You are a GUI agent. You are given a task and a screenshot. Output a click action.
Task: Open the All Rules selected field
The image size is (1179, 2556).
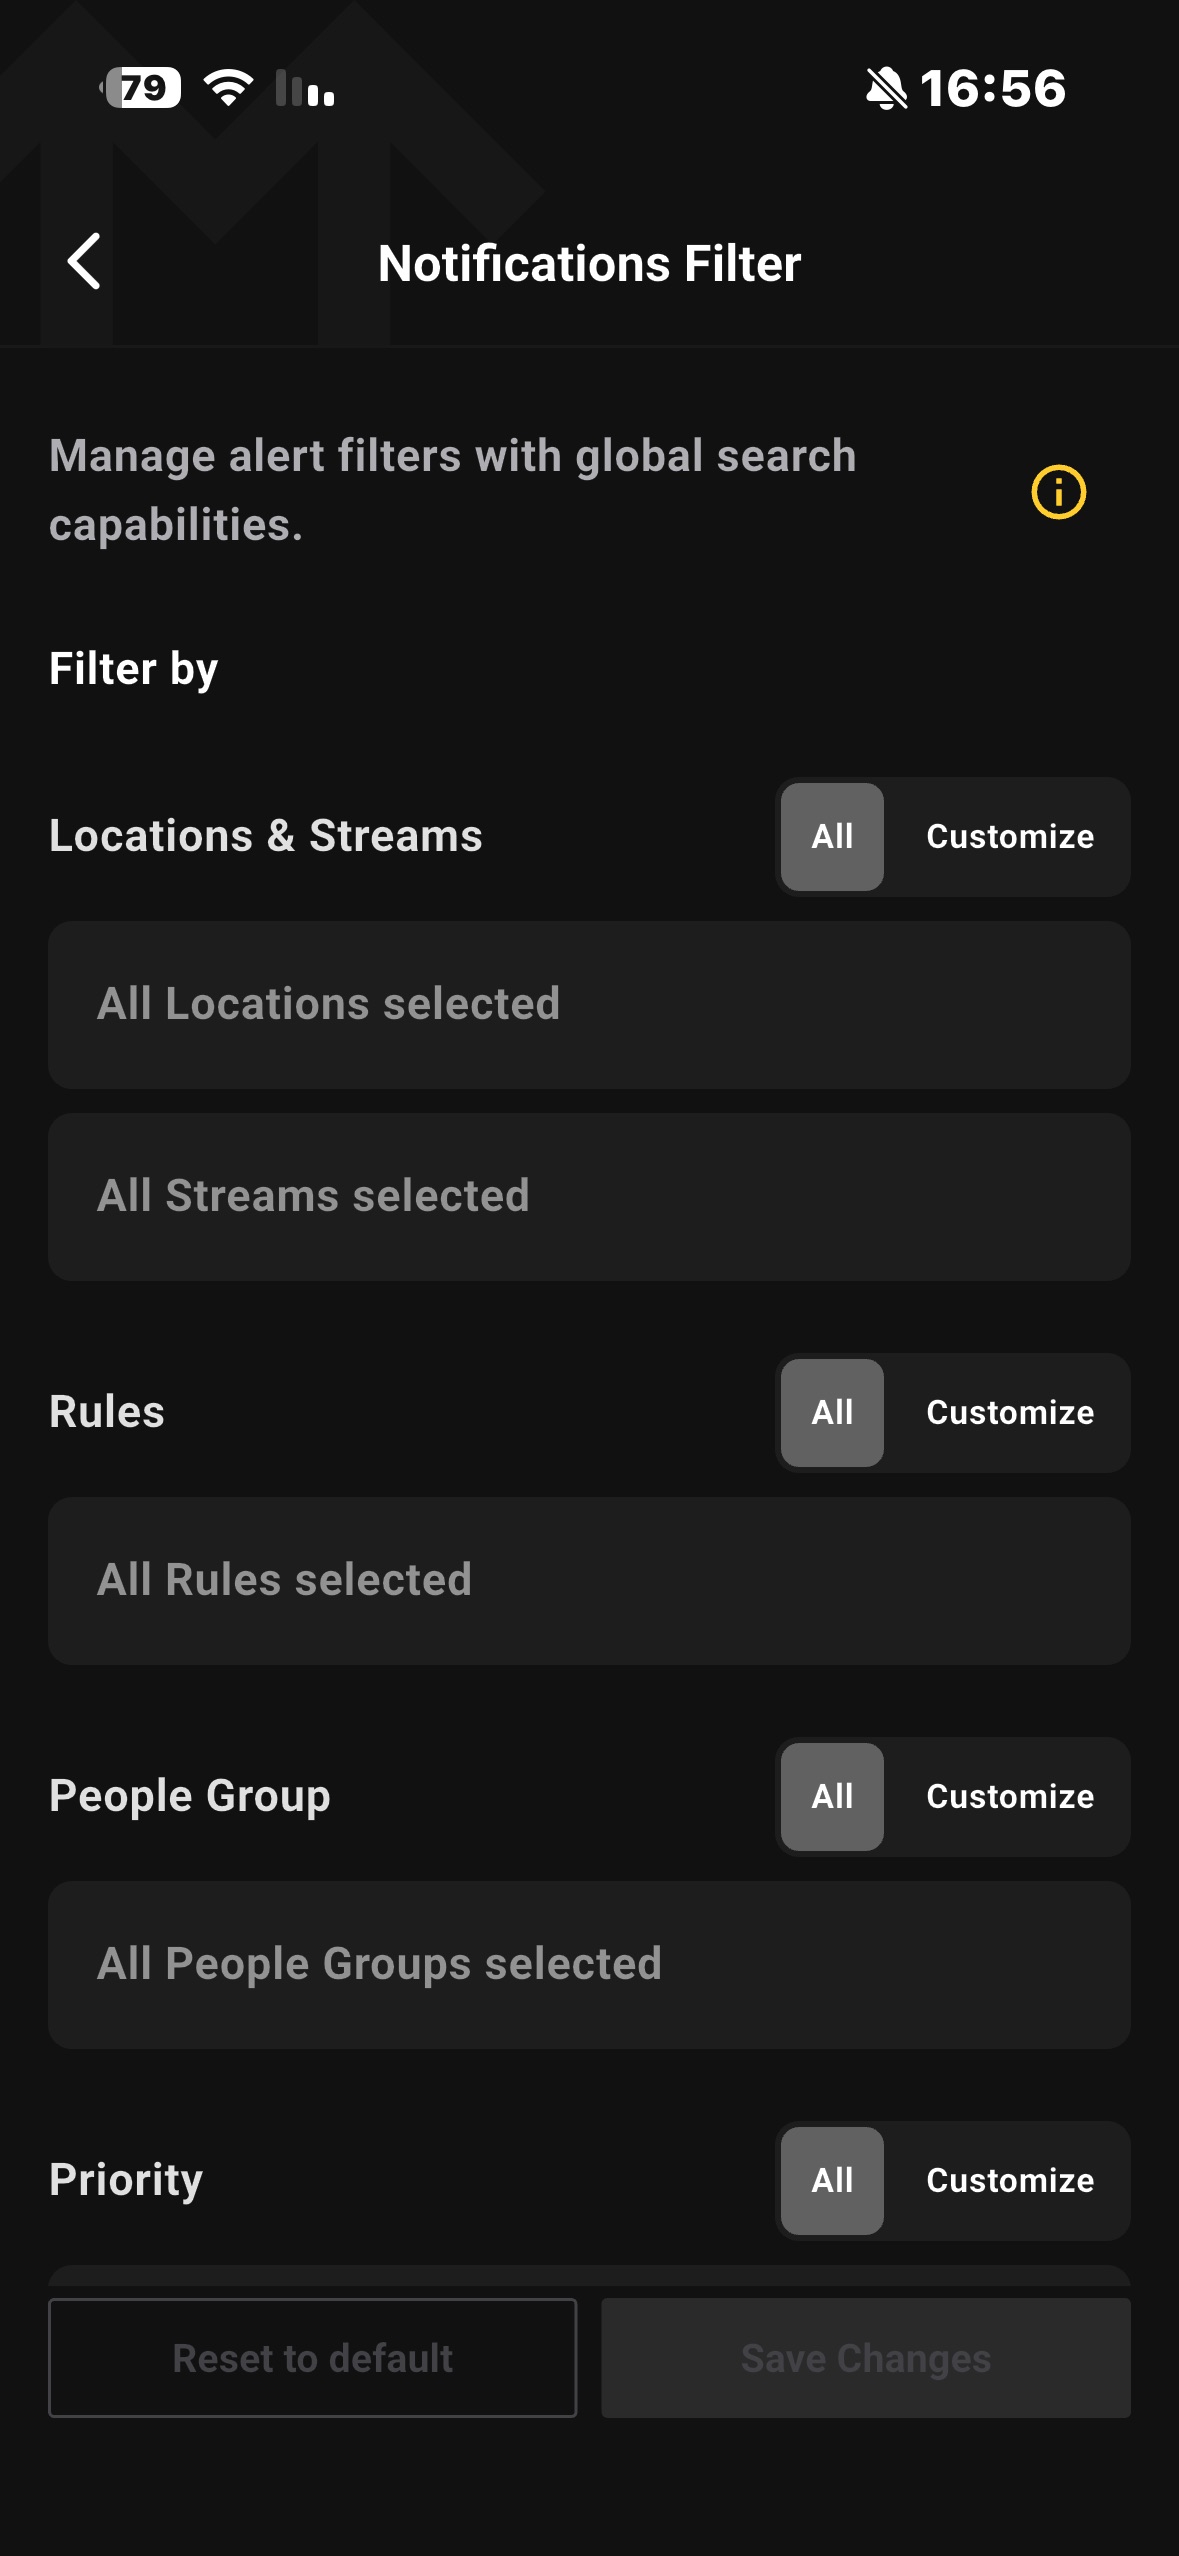coord(590,1581)
